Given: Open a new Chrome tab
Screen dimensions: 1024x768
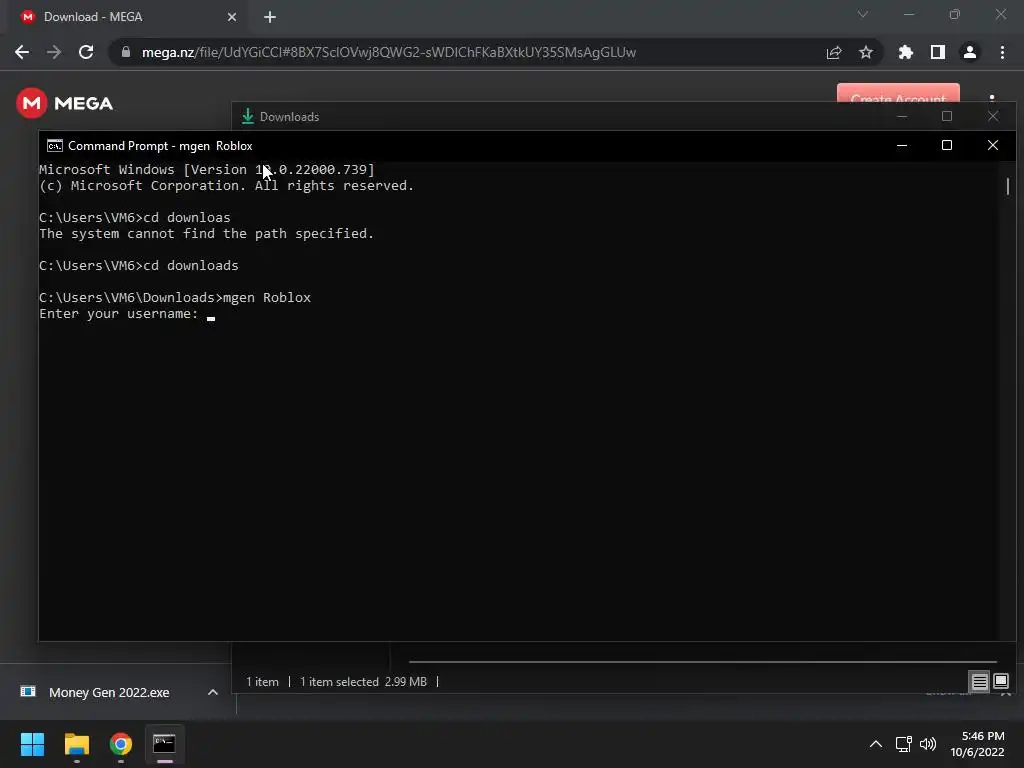Looking at the screenshot, I should pyautogui.click(x=270, y=17).
